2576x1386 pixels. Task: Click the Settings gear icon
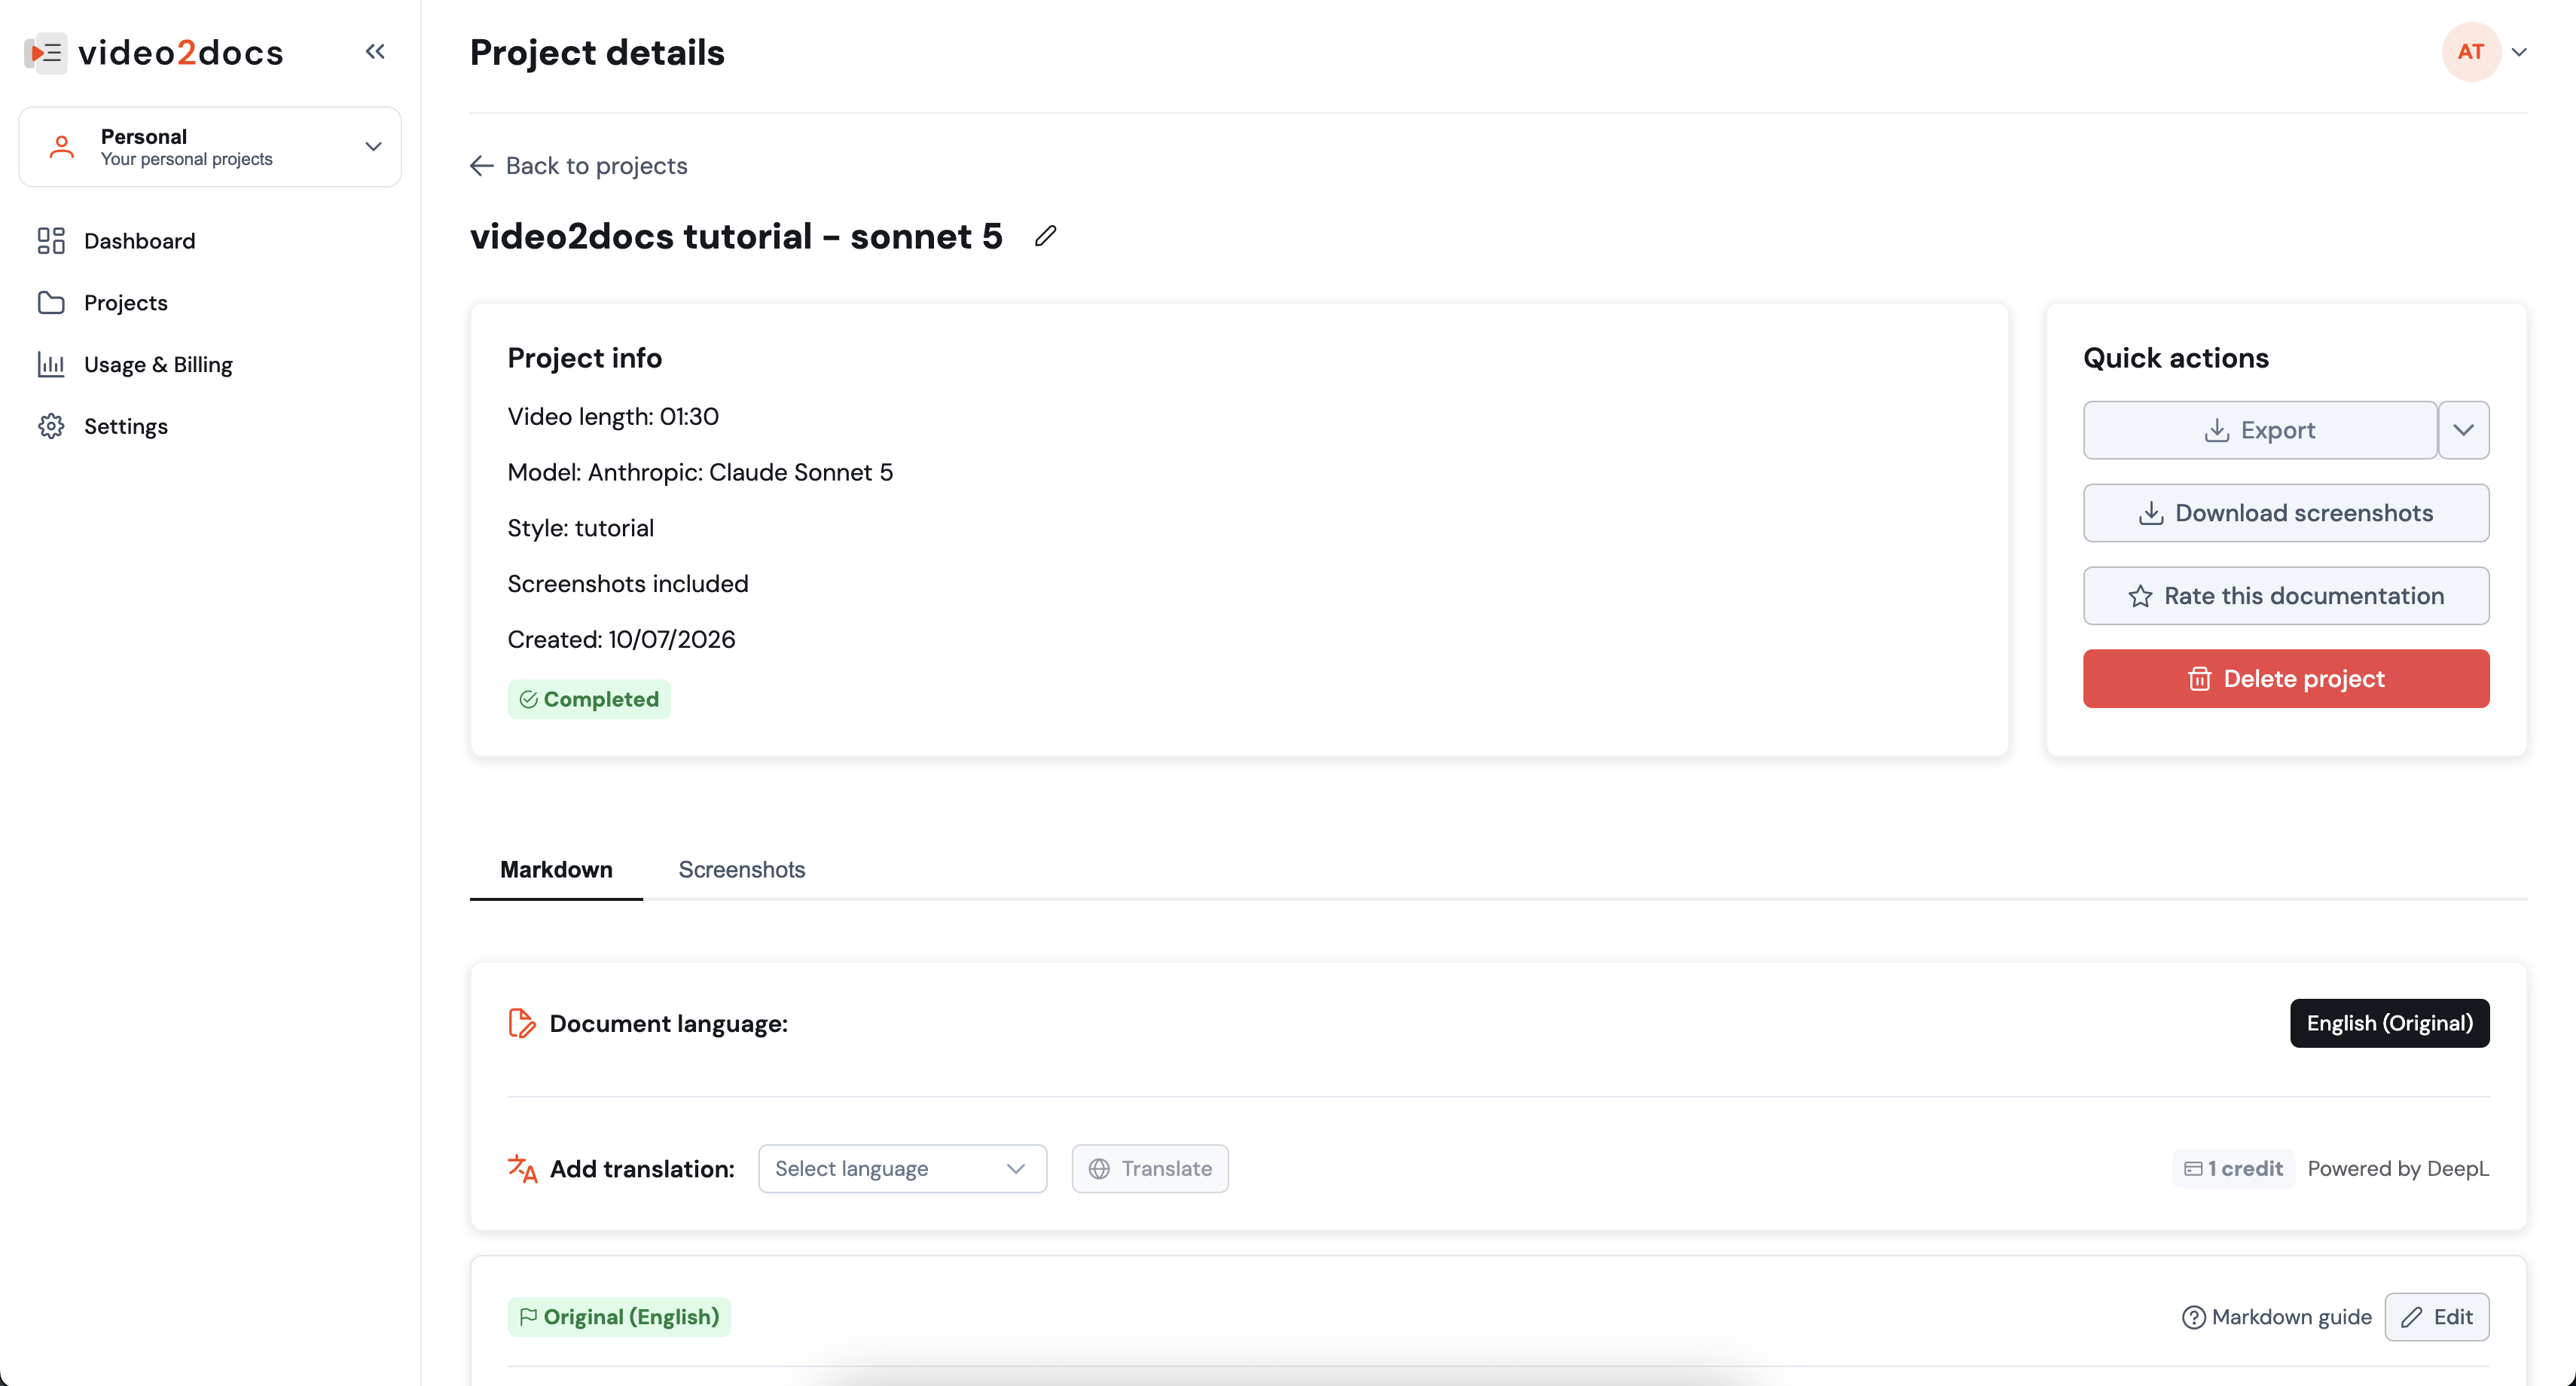(51, 426)
